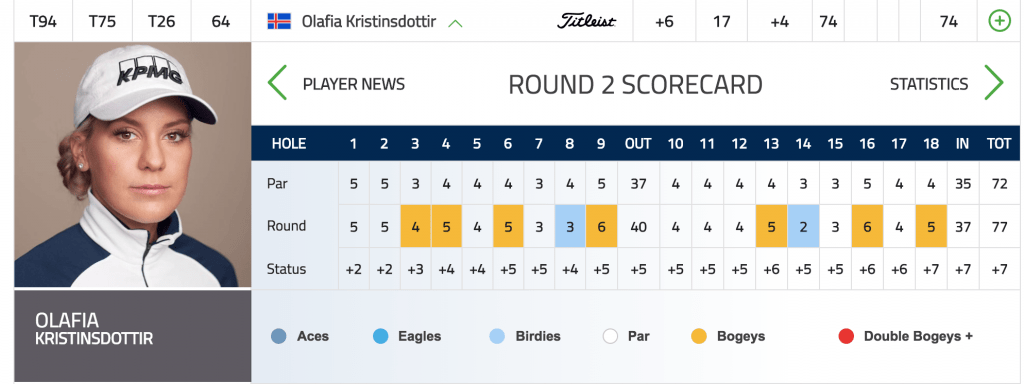Screen dimensions: 1024x384
Task: Click the green plus add-player icon
Action: (x=999, y=22)
